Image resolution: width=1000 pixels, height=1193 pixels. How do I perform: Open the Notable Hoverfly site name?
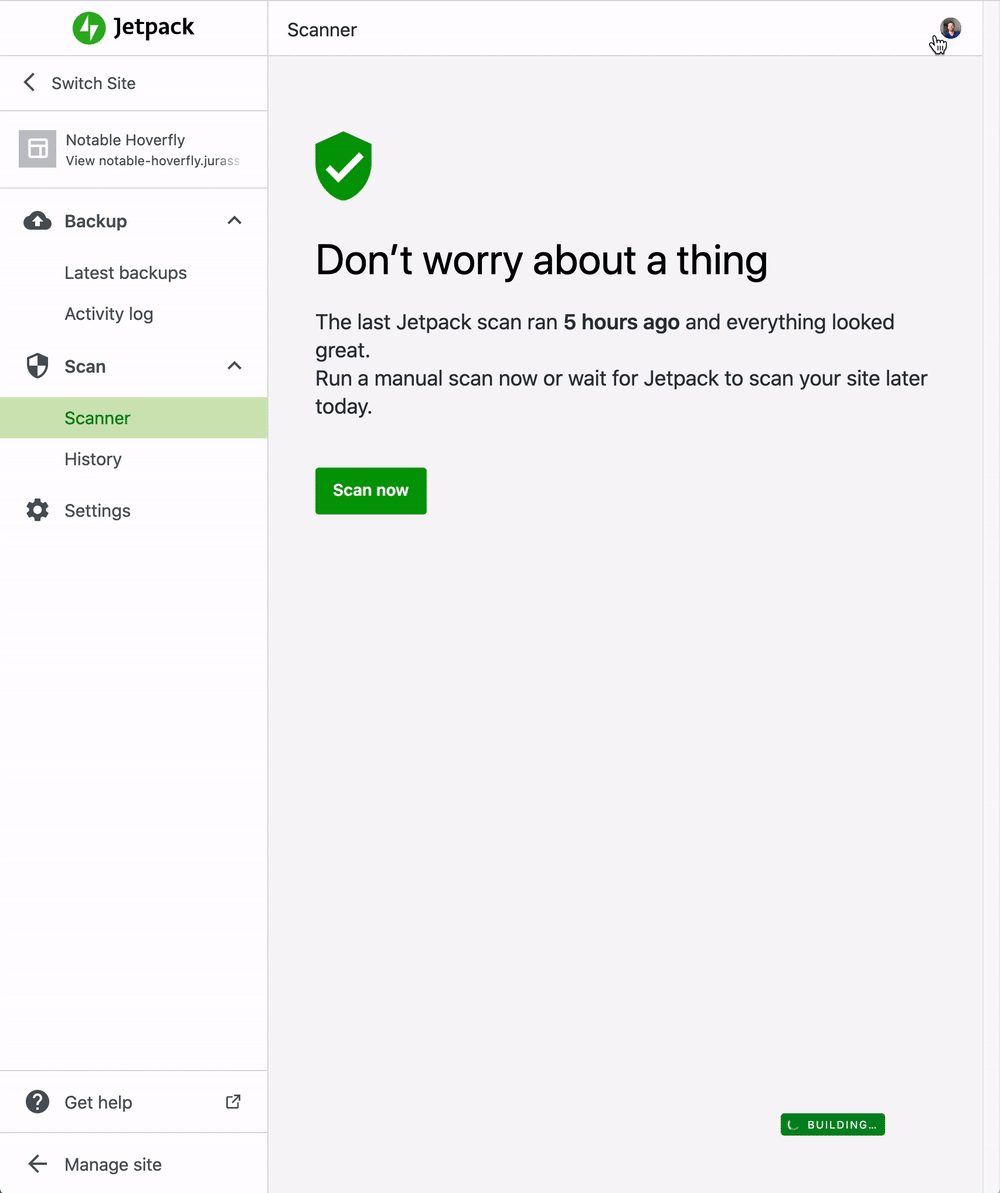(x=125, y=140)
